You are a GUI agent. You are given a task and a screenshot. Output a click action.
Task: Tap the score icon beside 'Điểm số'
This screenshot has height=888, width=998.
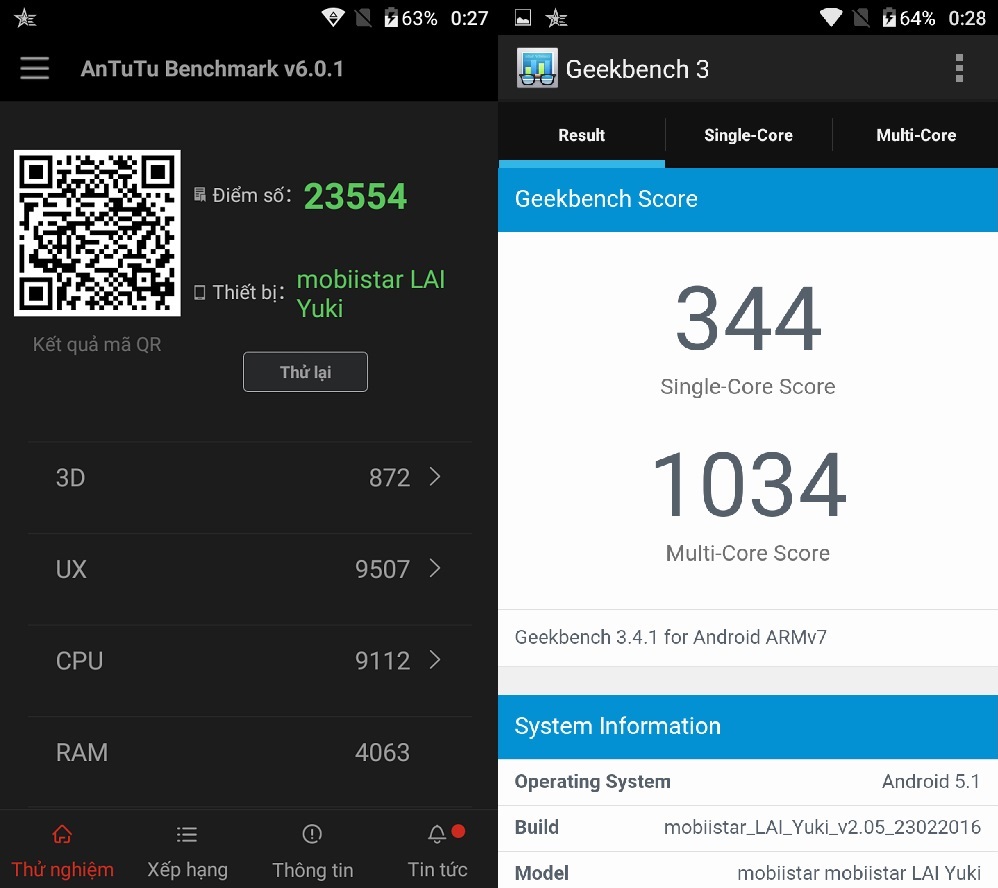[x=200, y=194]
